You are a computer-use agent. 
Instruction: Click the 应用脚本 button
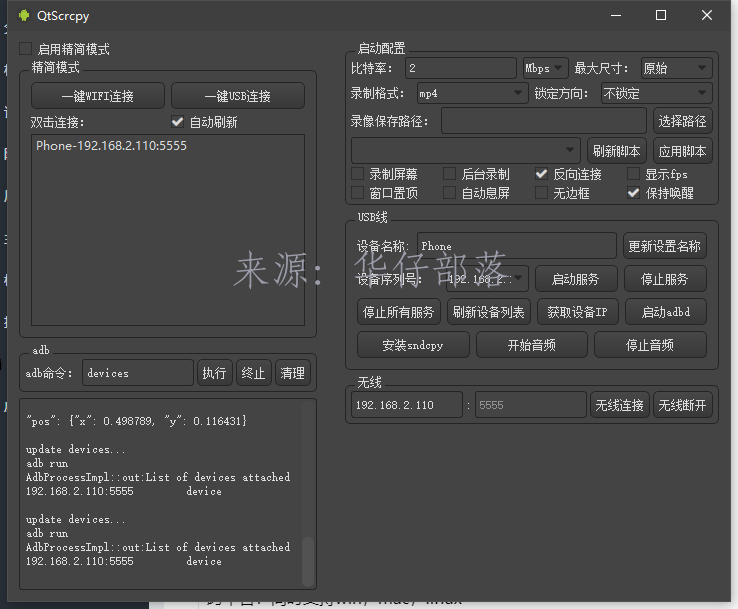pos(682,151)
